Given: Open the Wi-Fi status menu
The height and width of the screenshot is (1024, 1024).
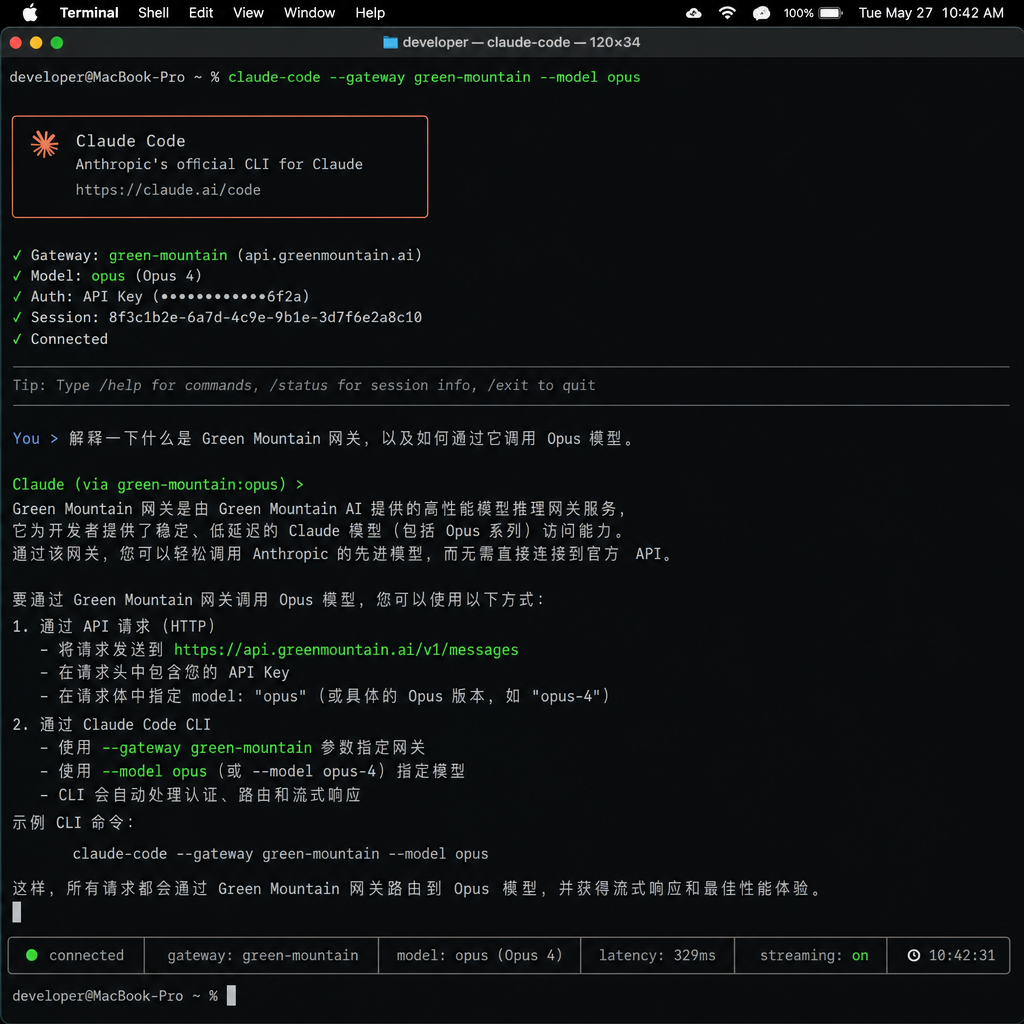Looking at the screenshot, I should (x=727, y=12).
